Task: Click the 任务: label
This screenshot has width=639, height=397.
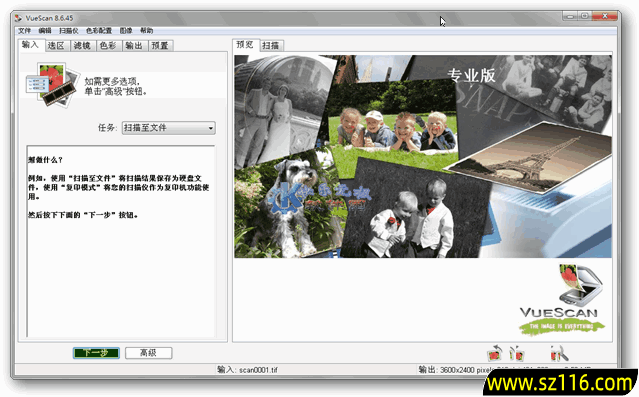Action: tap(108, 128)
